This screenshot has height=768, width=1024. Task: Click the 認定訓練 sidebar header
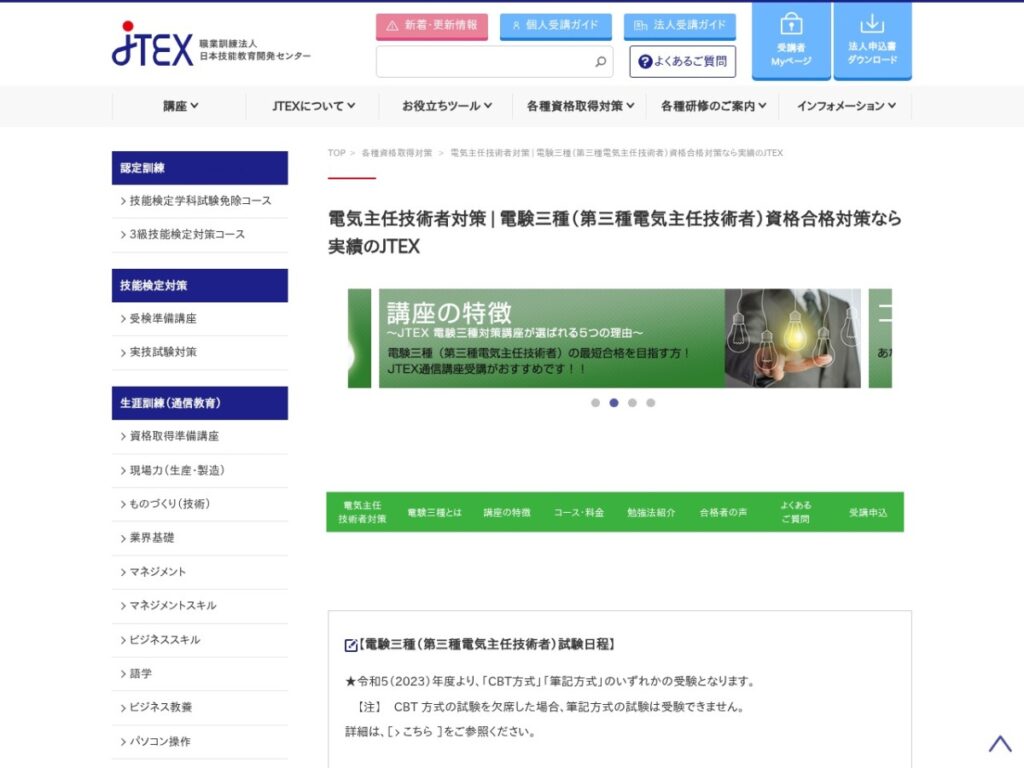pyautogui.click(x=200, y=168)
